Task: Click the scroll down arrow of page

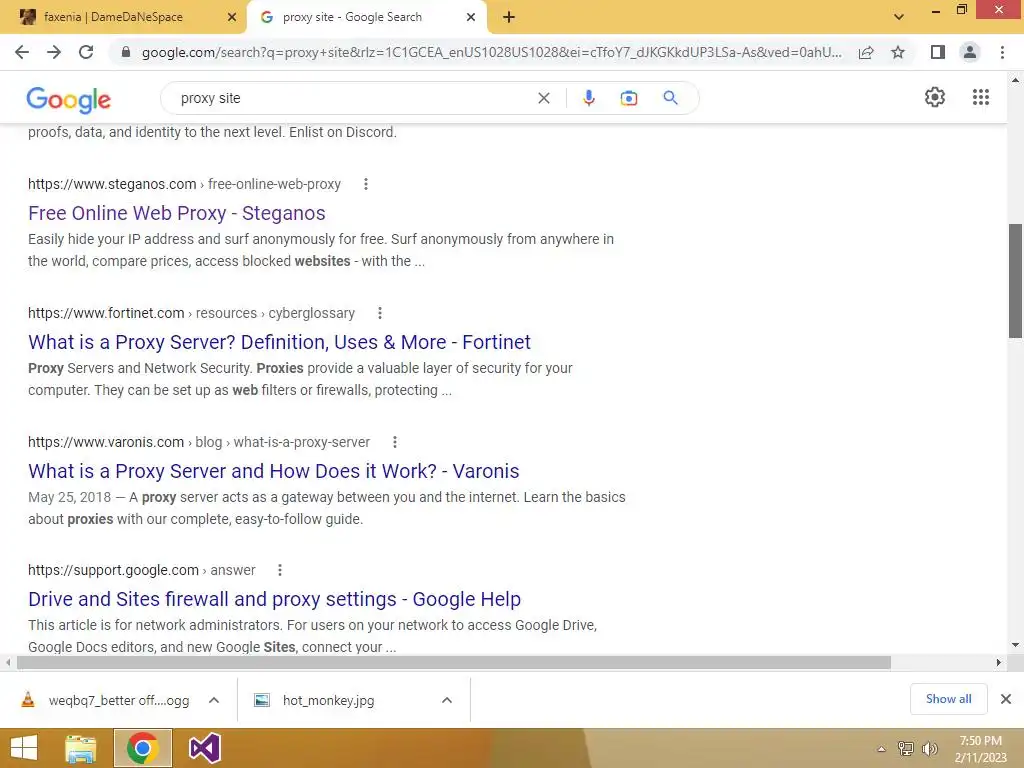Action: pos(1015,645)
